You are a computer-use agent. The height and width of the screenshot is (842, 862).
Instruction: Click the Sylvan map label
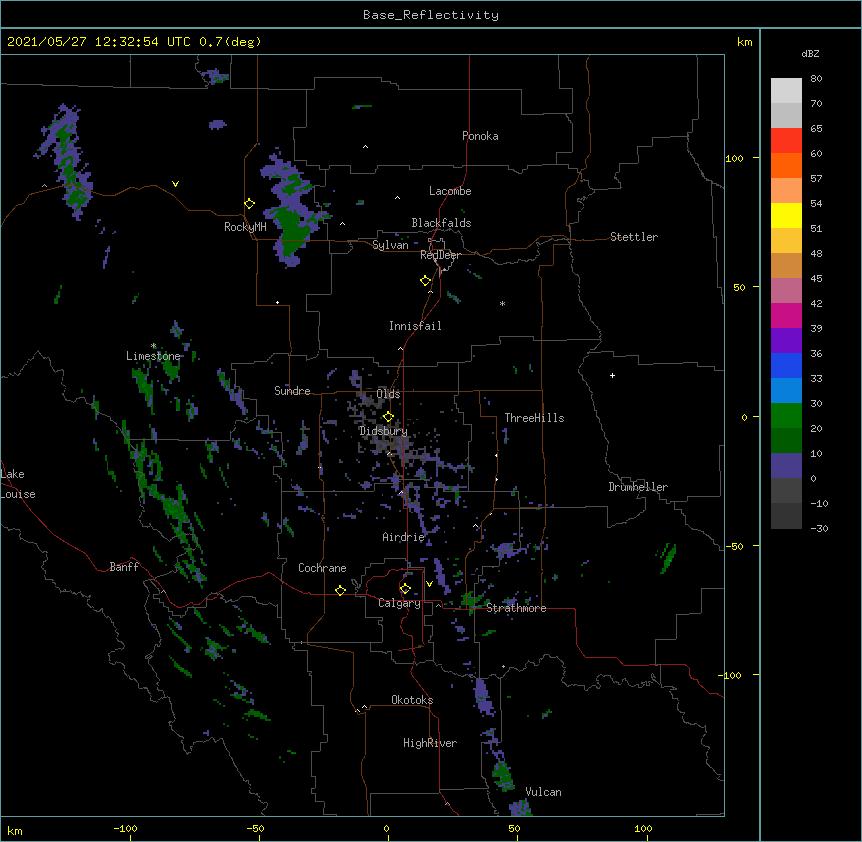click(x=390, y=245)
